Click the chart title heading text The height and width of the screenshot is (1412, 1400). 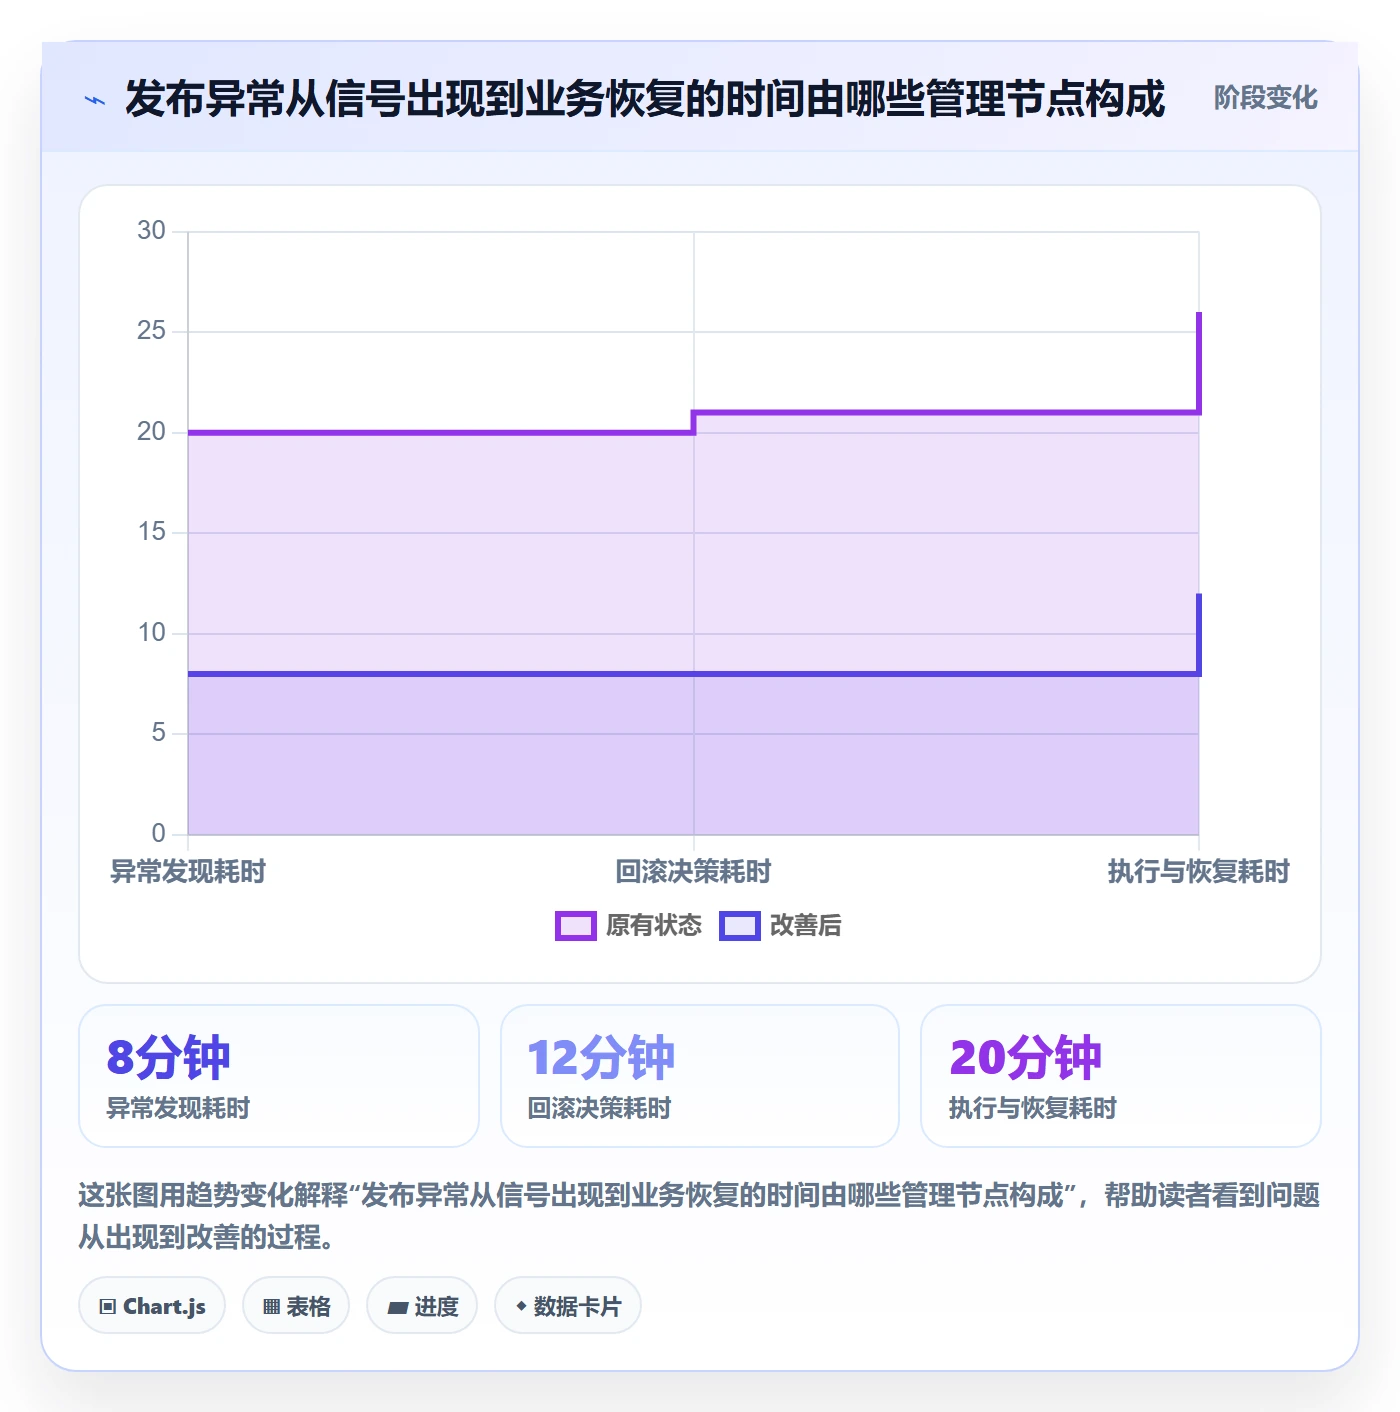[645, 99]
